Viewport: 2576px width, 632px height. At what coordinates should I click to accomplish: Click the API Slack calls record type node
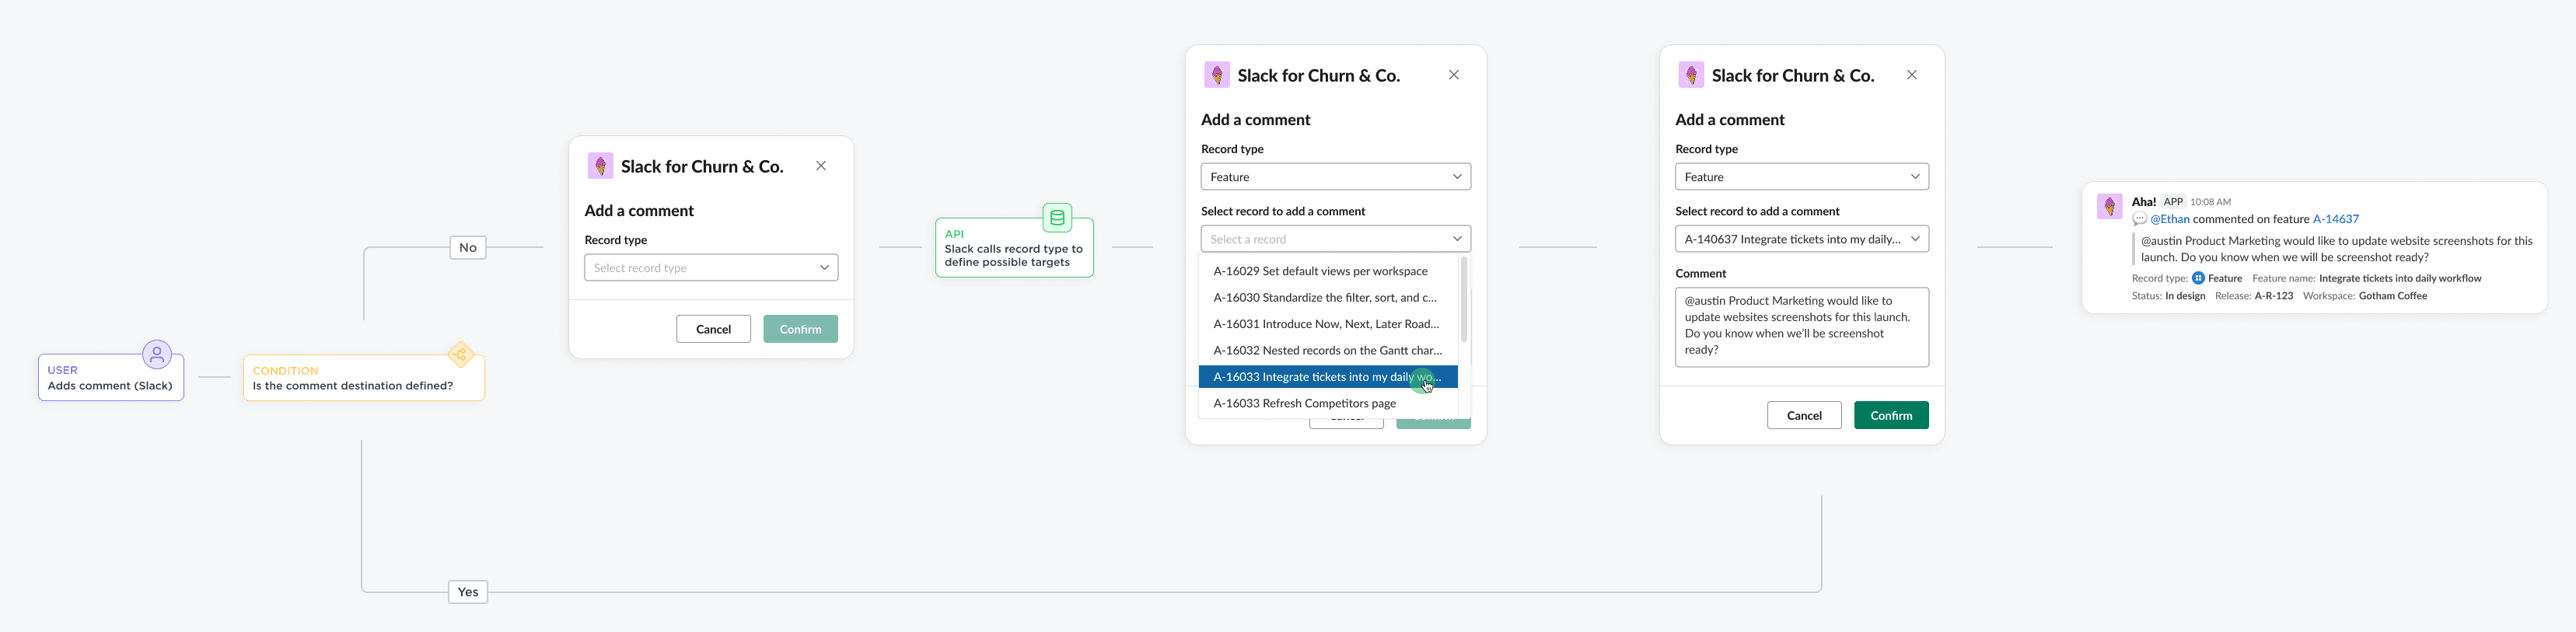coord(1014,248)
